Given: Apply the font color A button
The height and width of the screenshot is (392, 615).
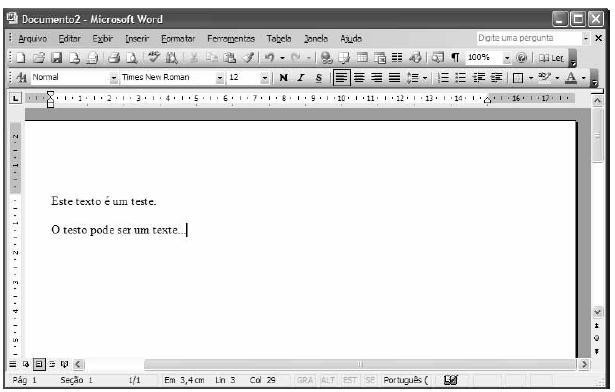Looking at the screenshot, I should tap(571, 78).
